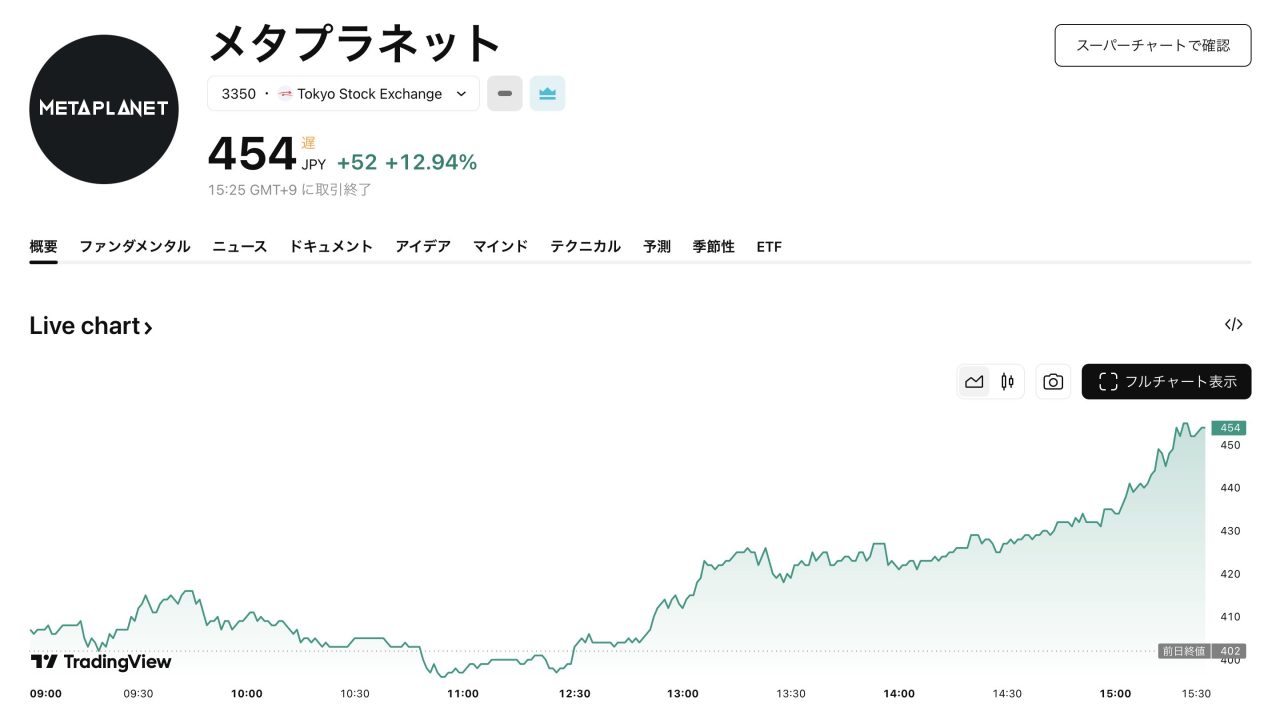Go to the ETF tab
The width and height of the screenshot is (1280, 716).
coord(769,246)
